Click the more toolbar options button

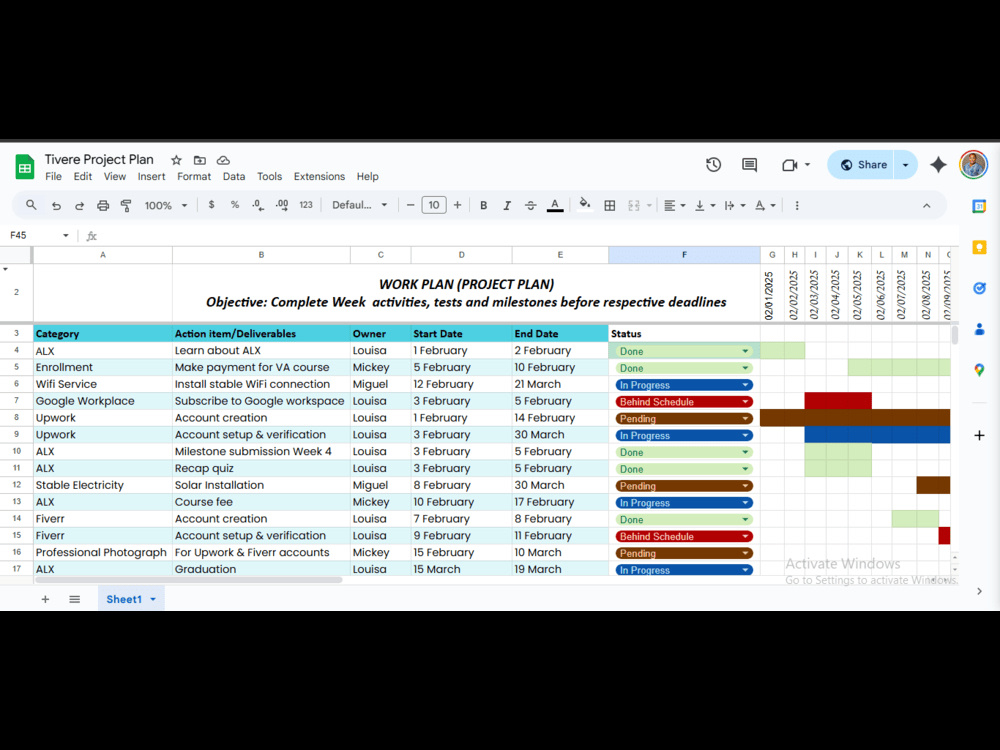797,205
